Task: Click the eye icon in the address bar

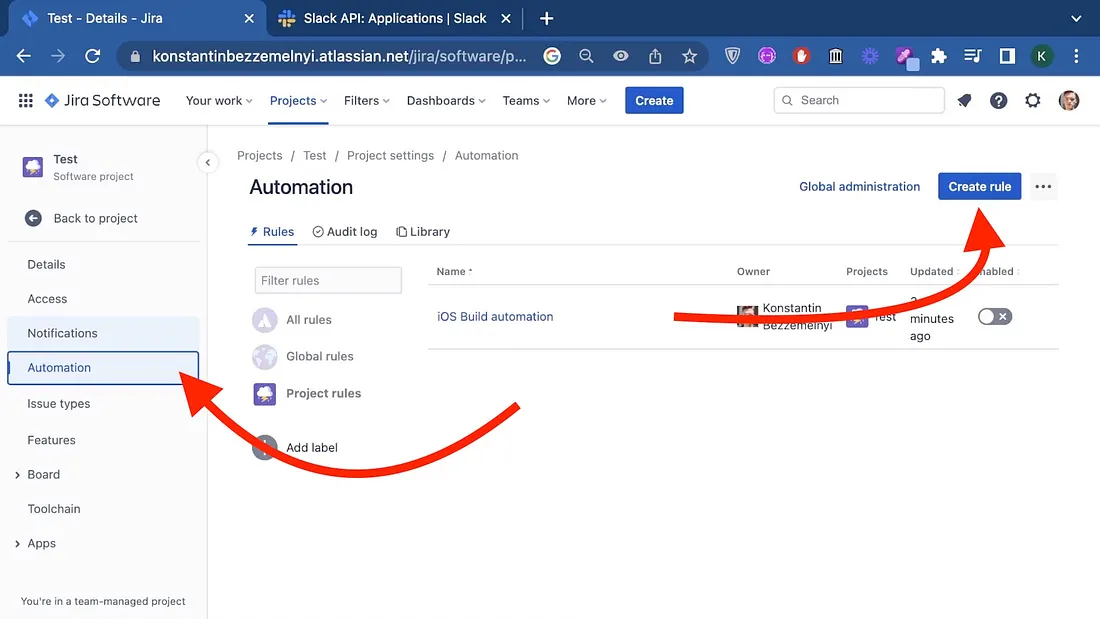Action: click(x=621, y=56)
